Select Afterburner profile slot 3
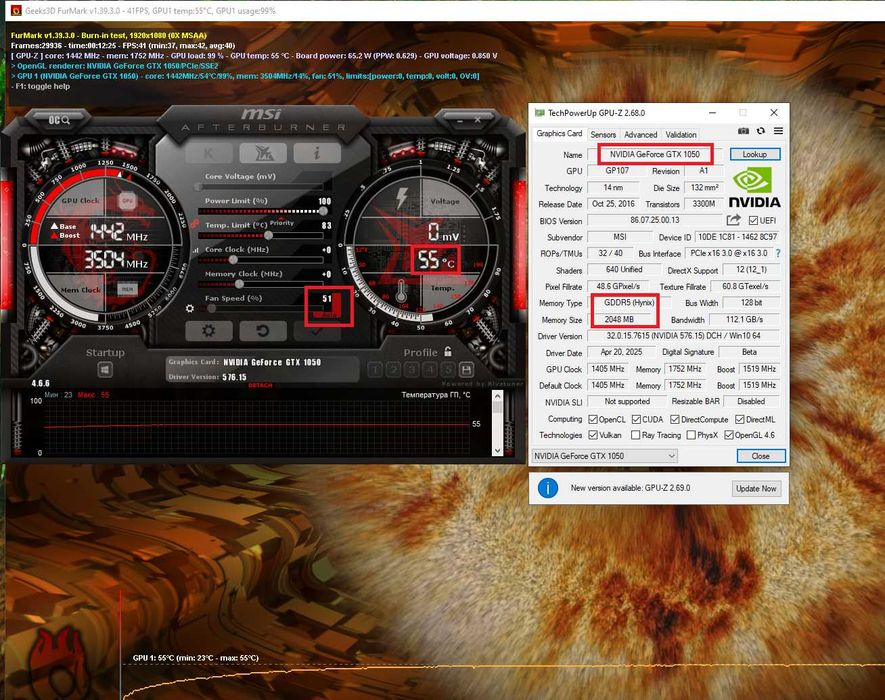 (411, 370)
